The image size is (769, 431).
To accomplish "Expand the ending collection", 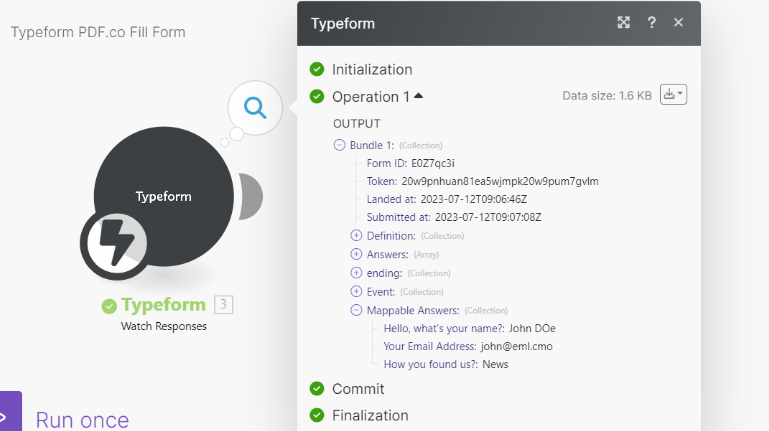I will pyautogui.click(x=356, y=273).
